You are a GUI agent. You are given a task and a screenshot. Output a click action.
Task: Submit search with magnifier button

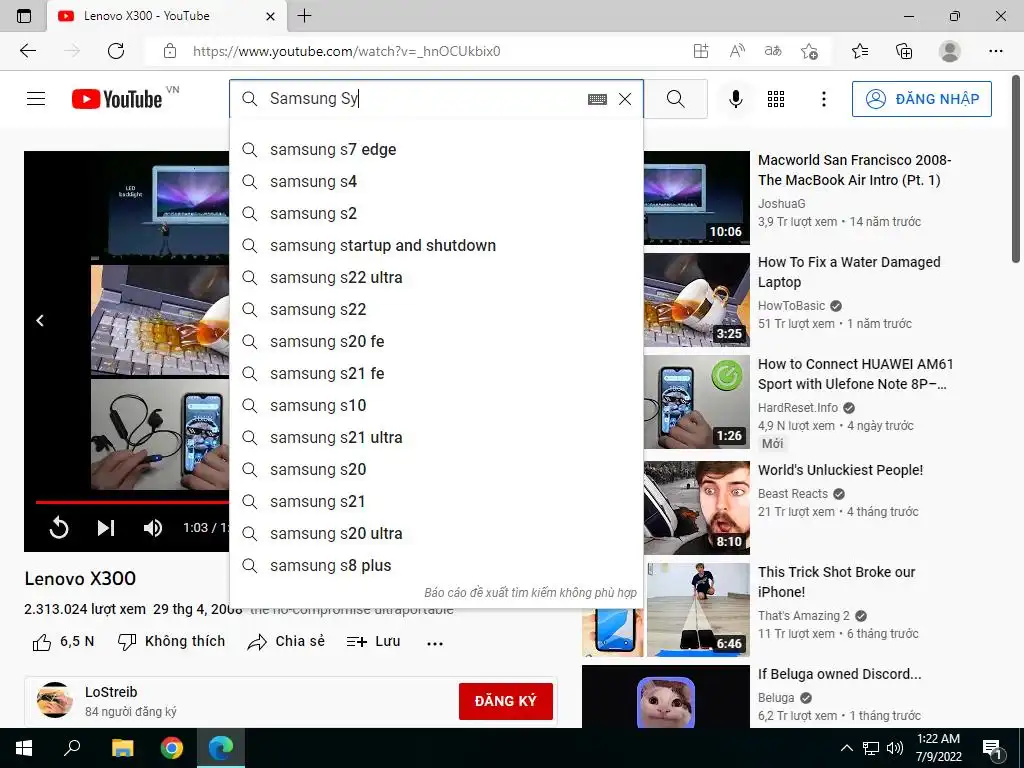pos(676,99)
